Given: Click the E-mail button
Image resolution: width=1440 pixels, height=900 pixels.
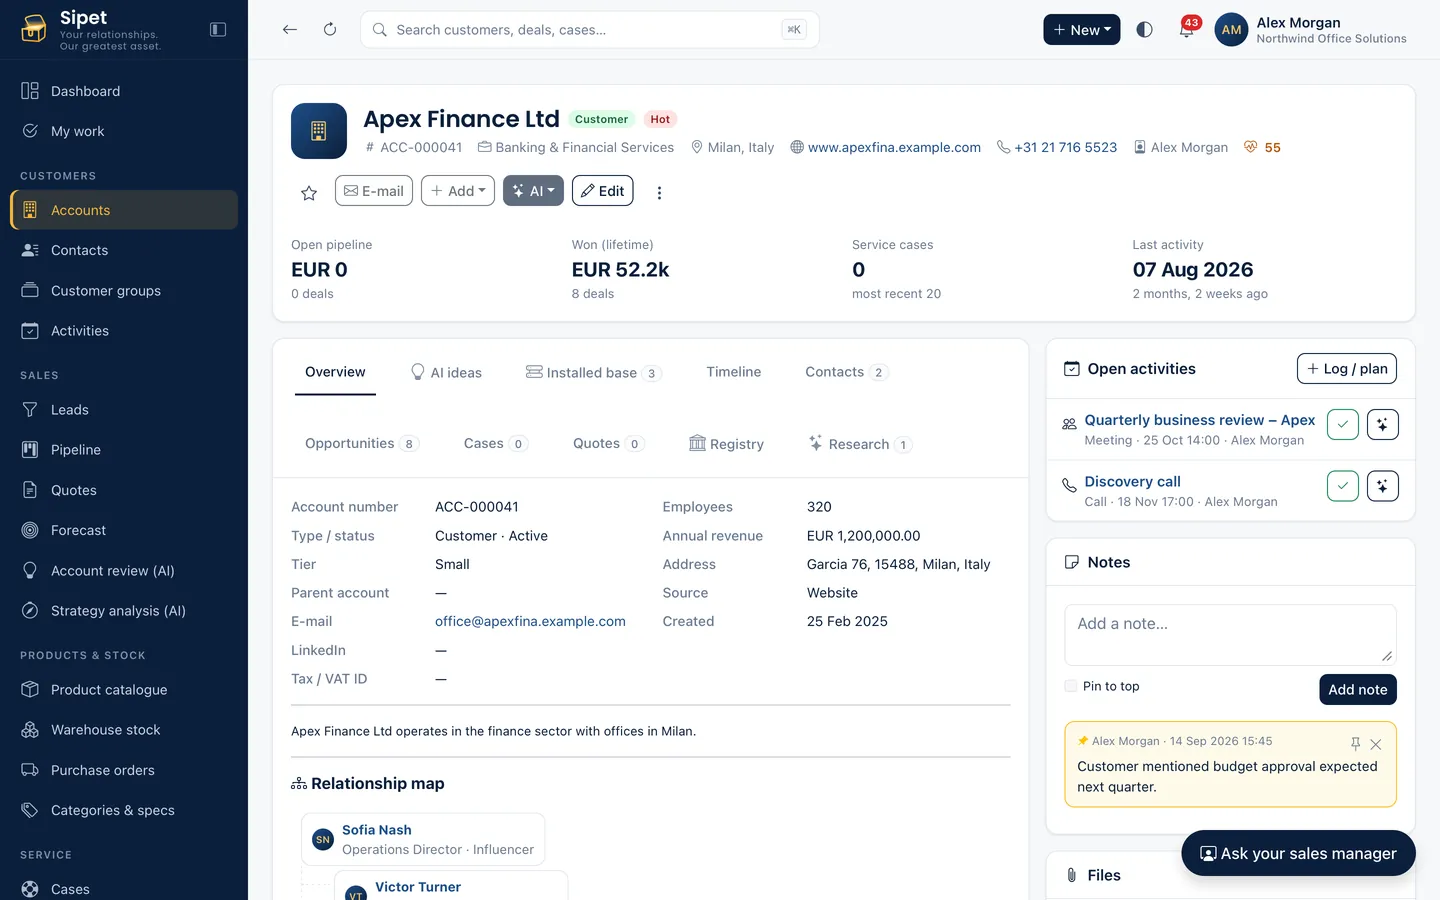Looking at the screenshot, I should point(374,191).
